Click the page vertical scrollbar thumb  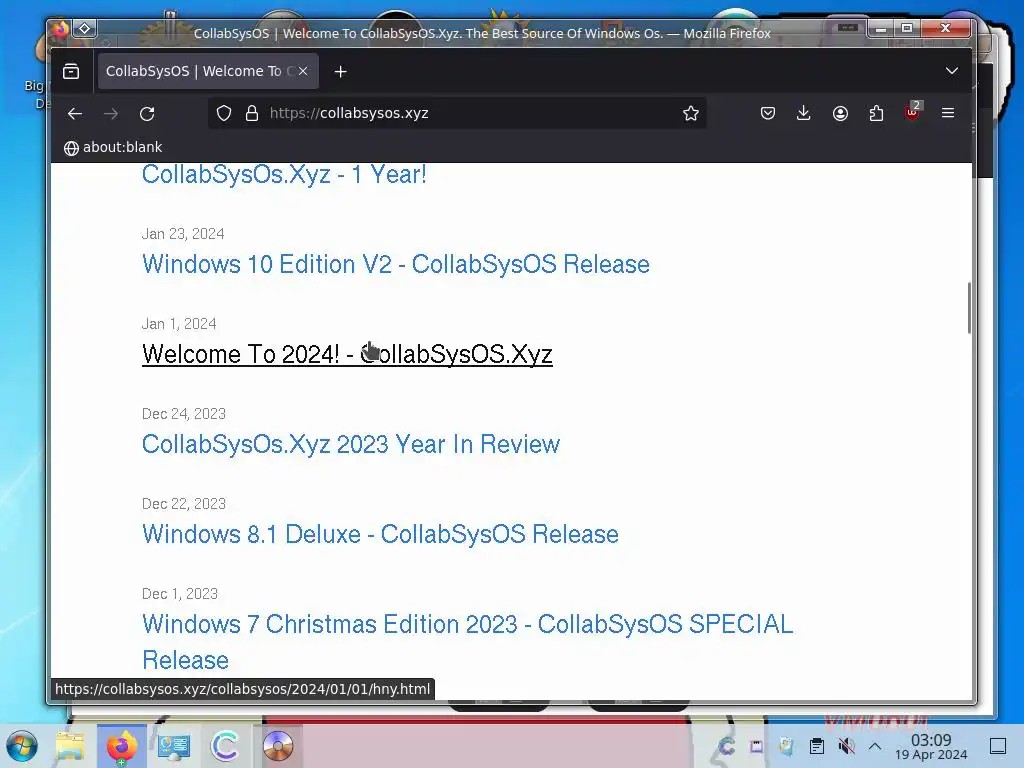click(x=969, y=308)
